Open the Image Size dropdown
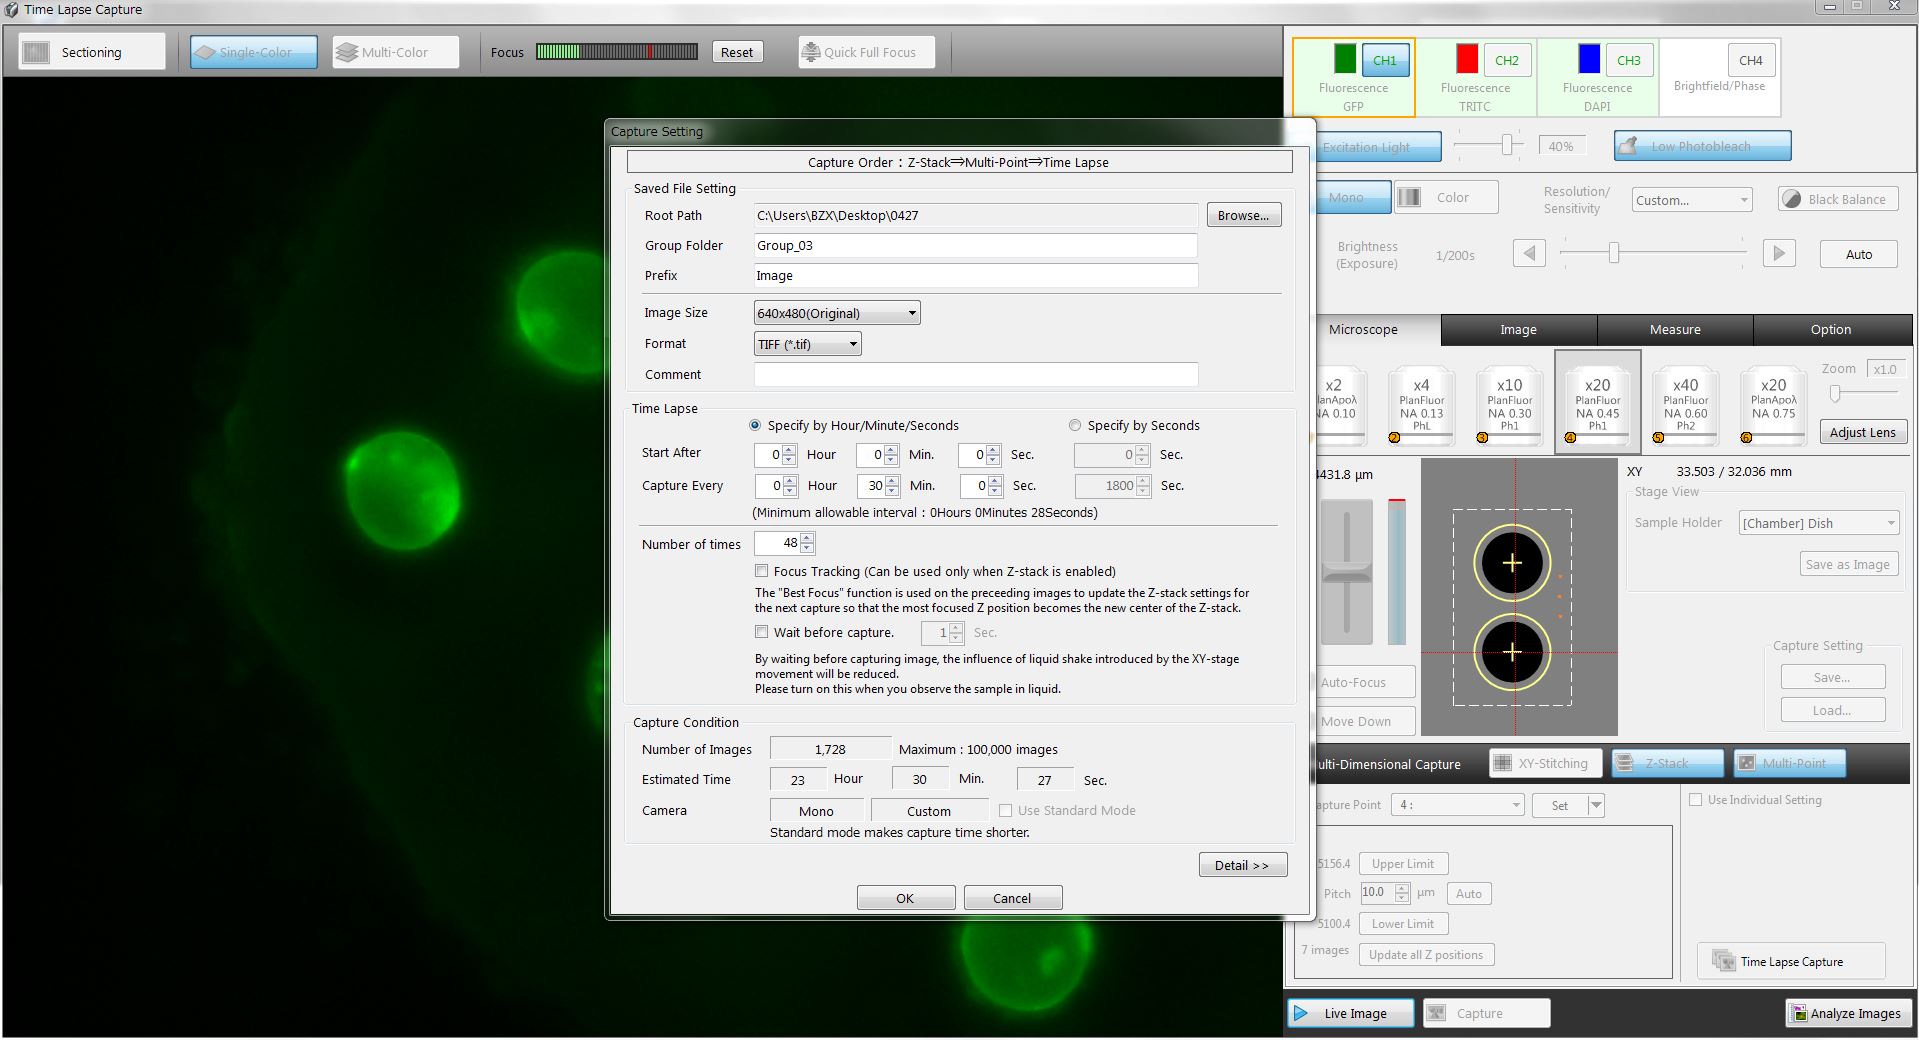The width and height of the screenshot is (1919, 1040). 836,313
